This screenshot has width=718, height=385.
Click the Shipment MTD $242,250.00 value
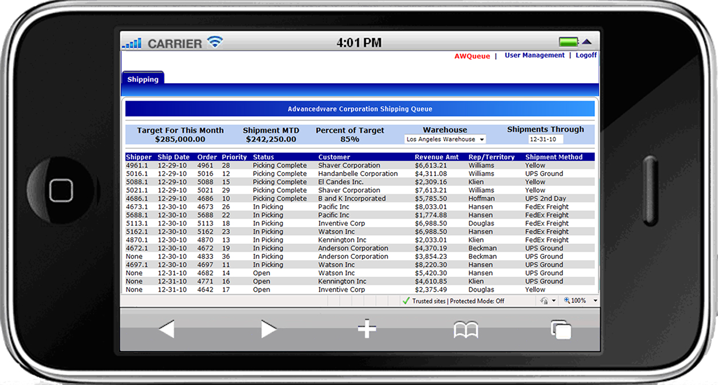(x=271, y=139)
